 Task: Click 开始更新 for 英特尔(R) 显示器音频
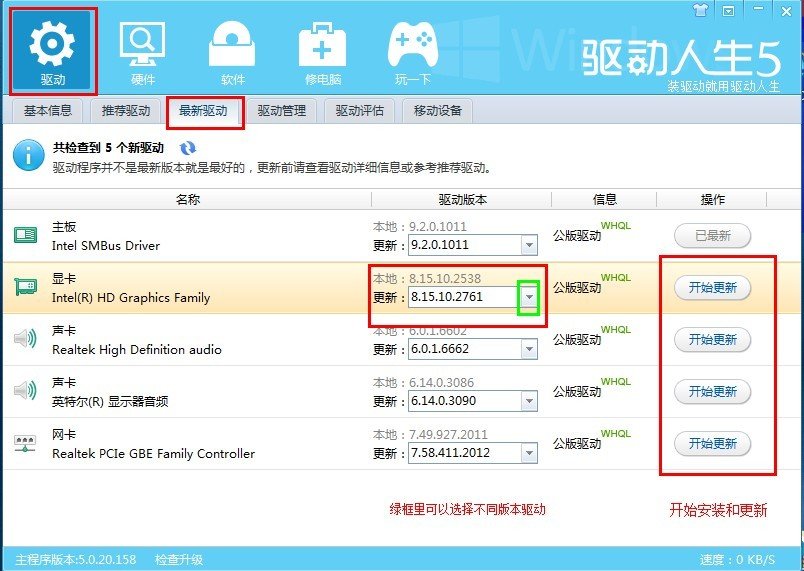click(713, 392)
